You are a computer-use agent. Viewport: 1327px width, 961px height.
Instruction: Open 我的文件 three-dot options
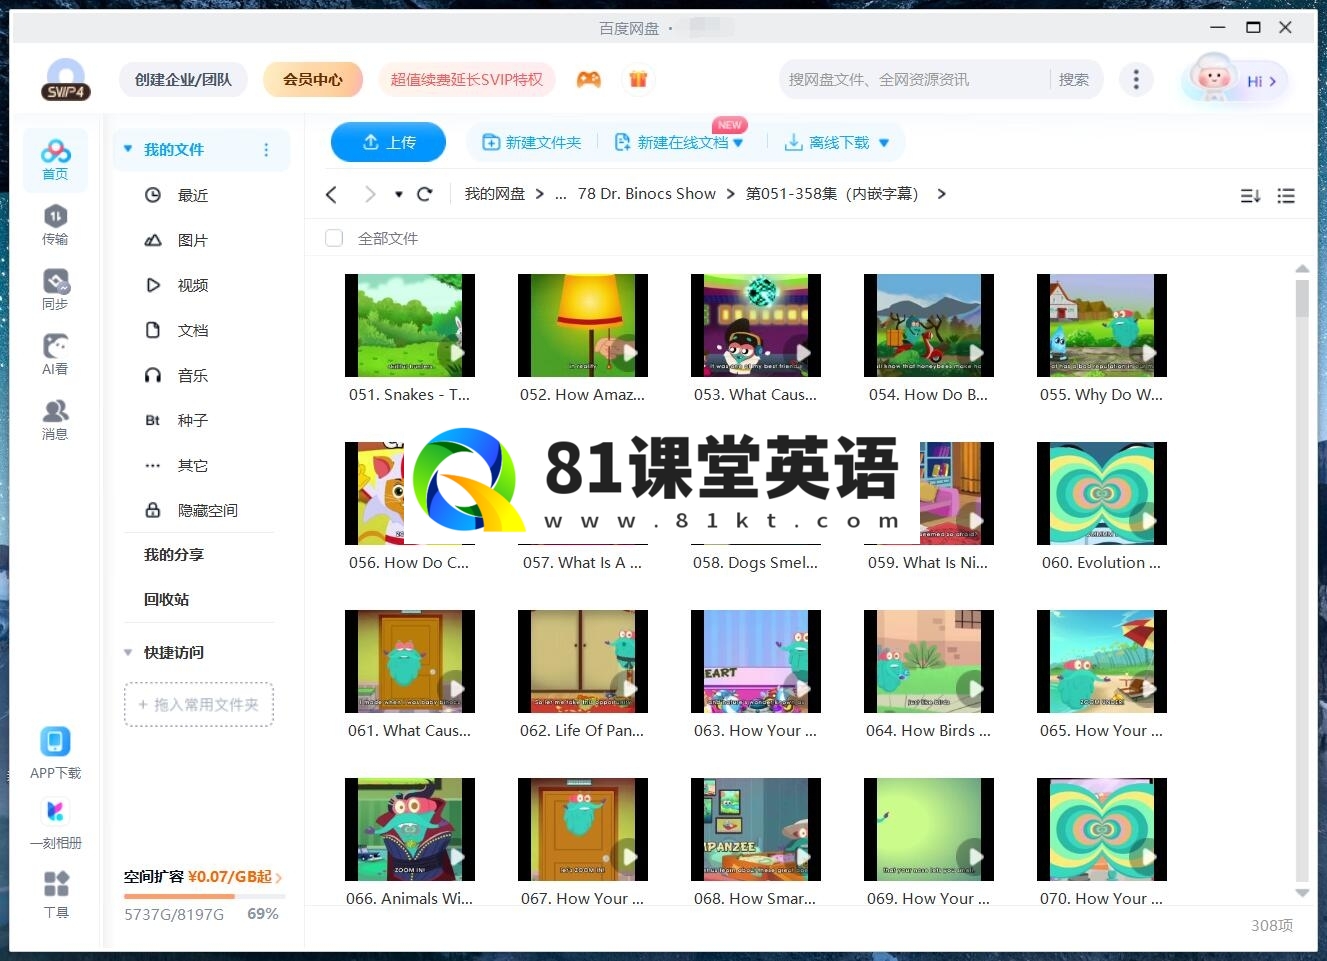click(x=266, y=150)
